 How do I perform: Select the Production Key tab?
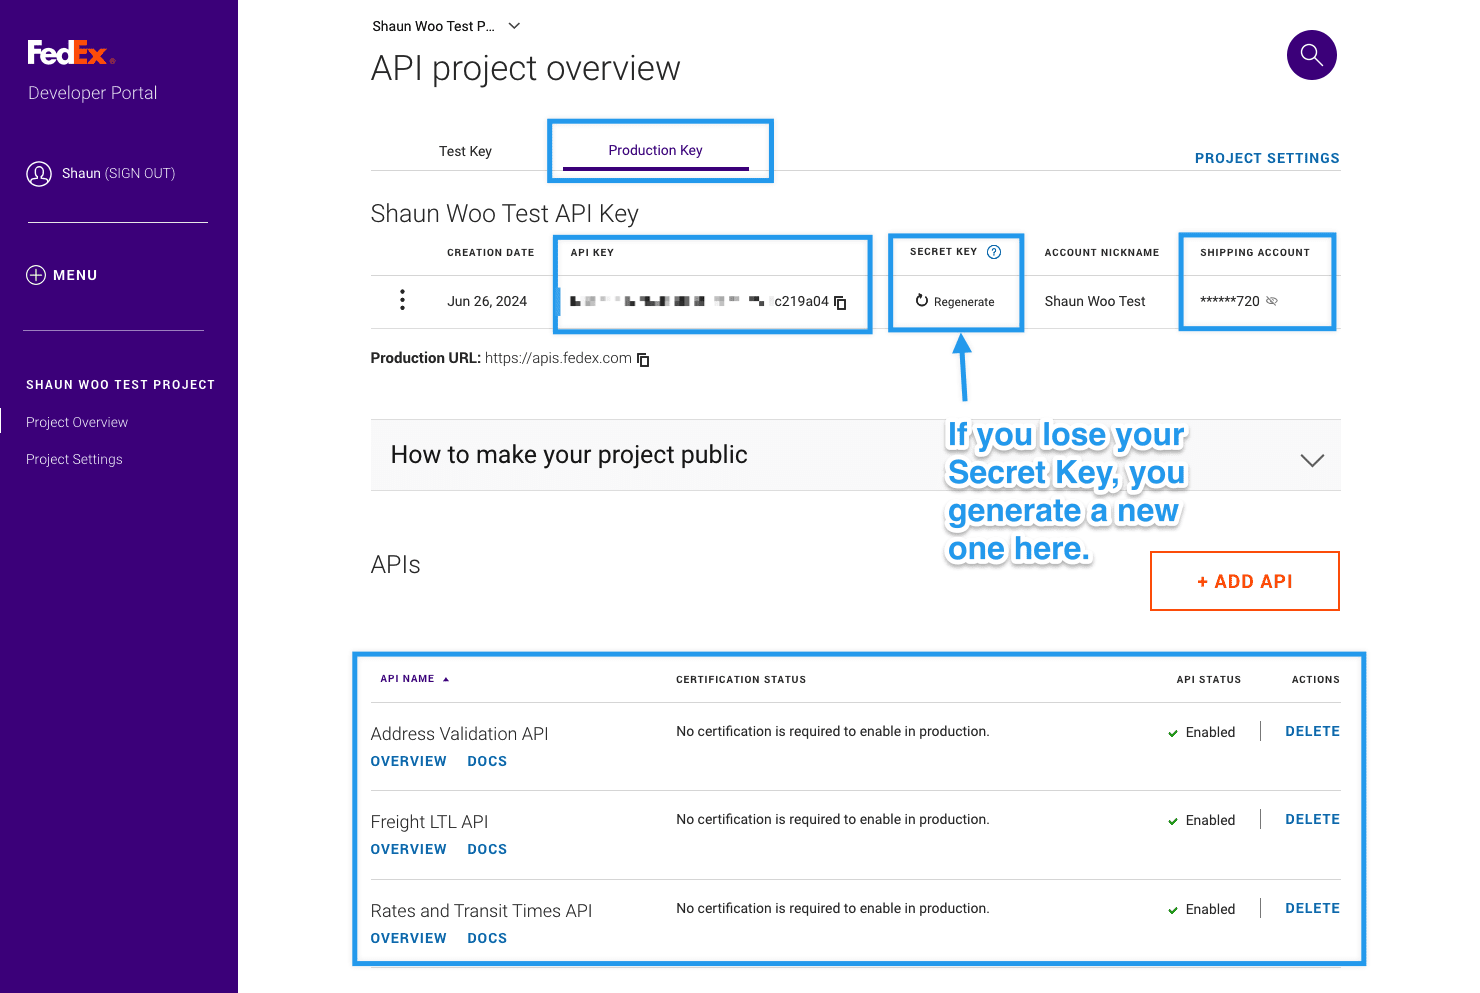655,150
